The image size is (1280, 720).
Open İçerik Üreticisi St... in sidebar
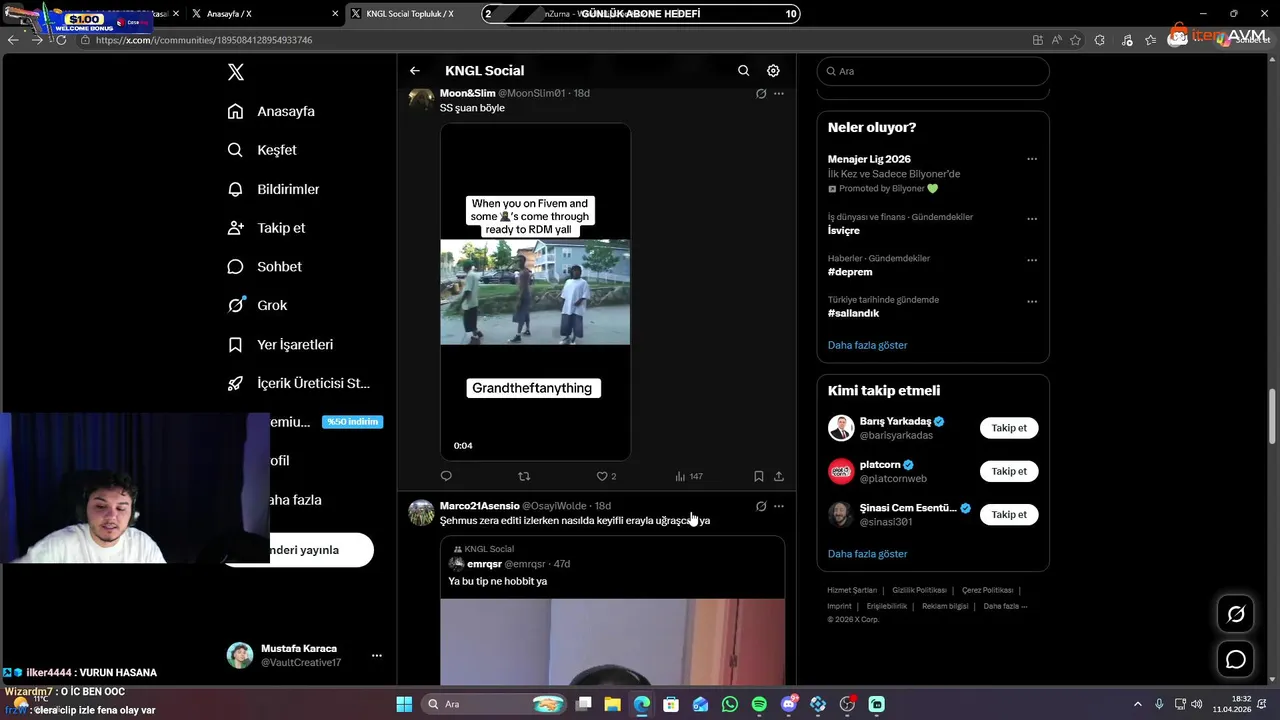pos(298,383)
